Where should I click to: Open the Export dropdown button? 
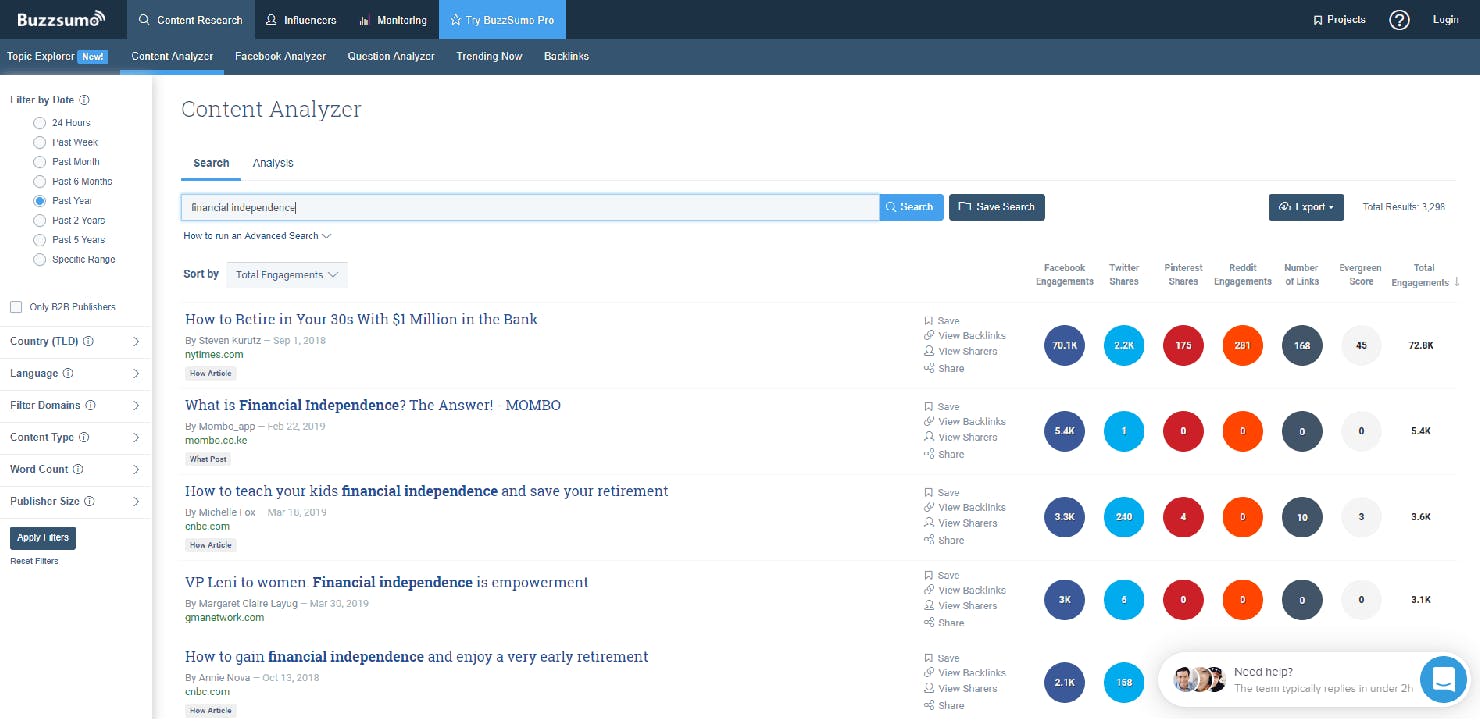pos(1306,207)
